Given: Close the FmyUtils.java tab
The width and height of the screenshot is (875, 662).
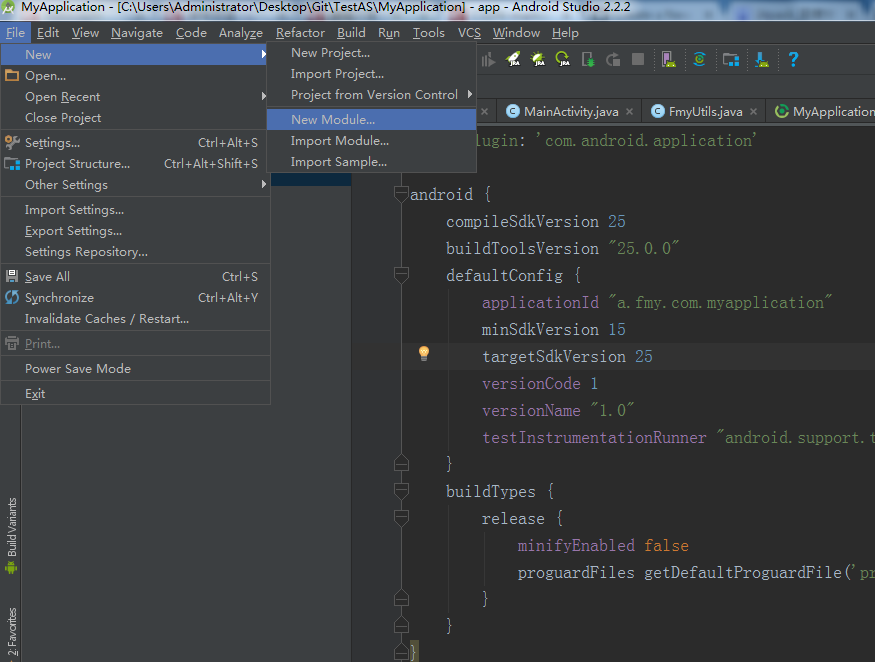Looking at the screenshot, I should pyautogui.click(x=753, y=112).
